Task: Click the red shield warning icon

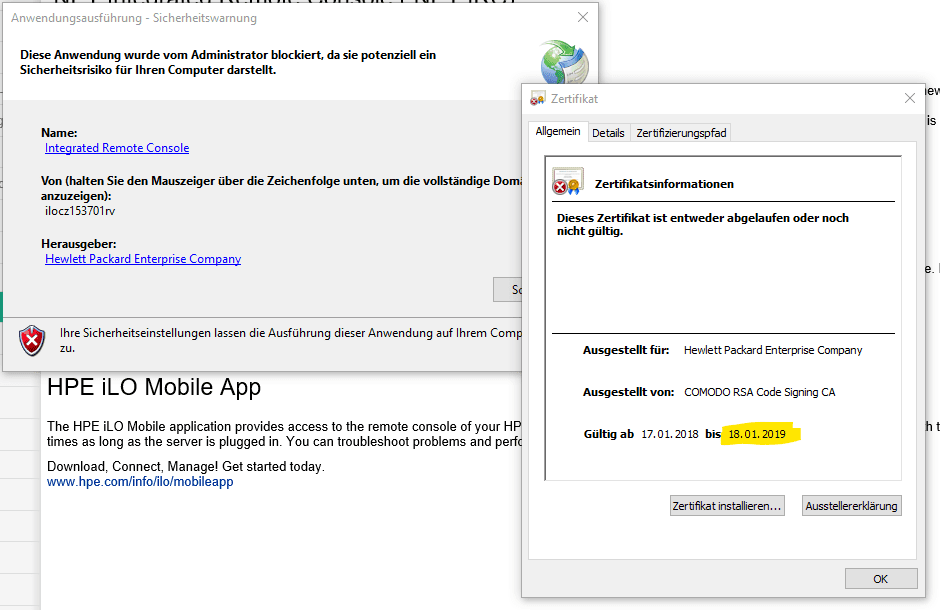Action: pos(32,340)
